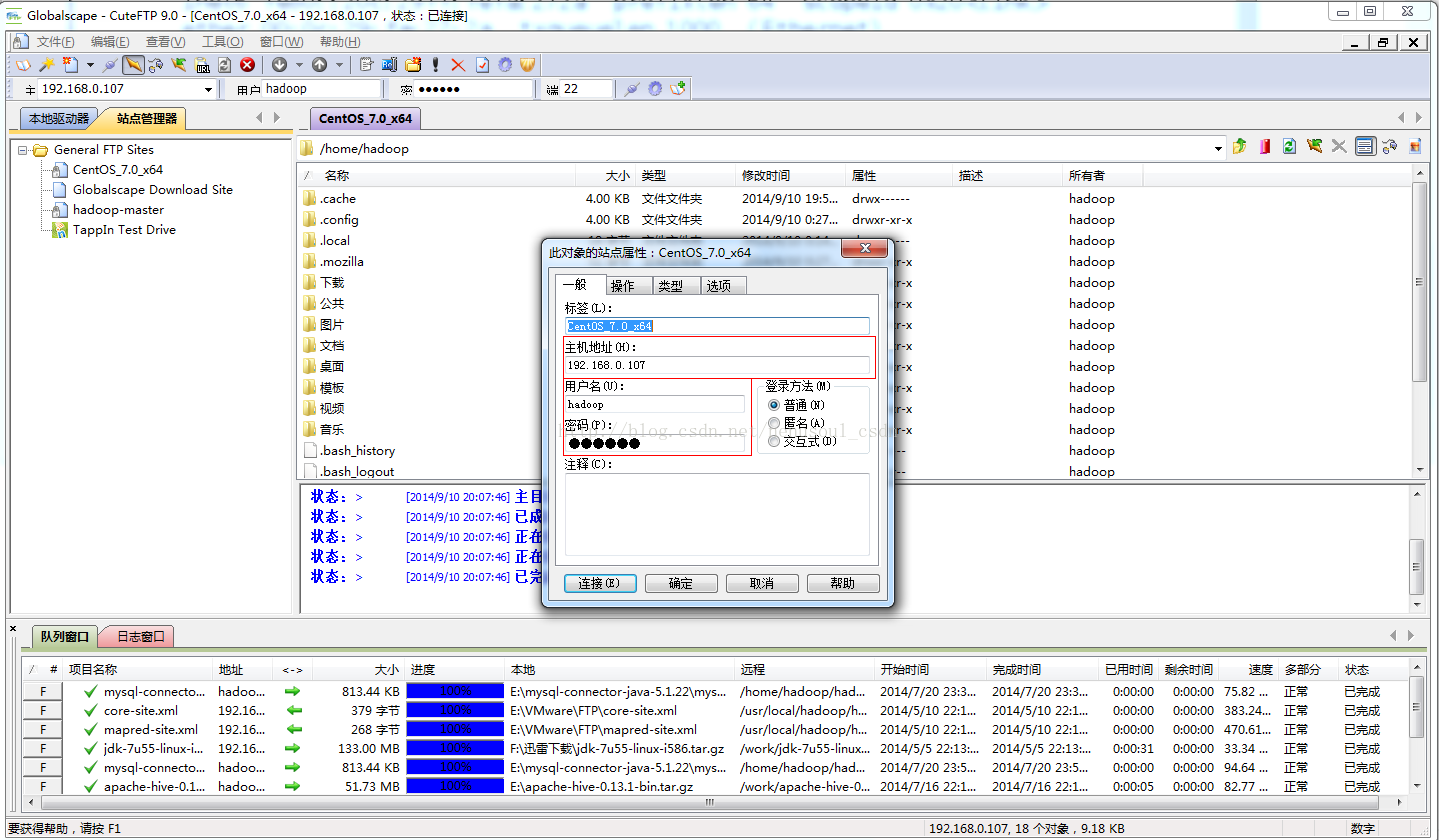The width and height of the screenshot is (1439, 840).
Task: Select Globalscape Download Site in the tree
Action: coord(152,190)
